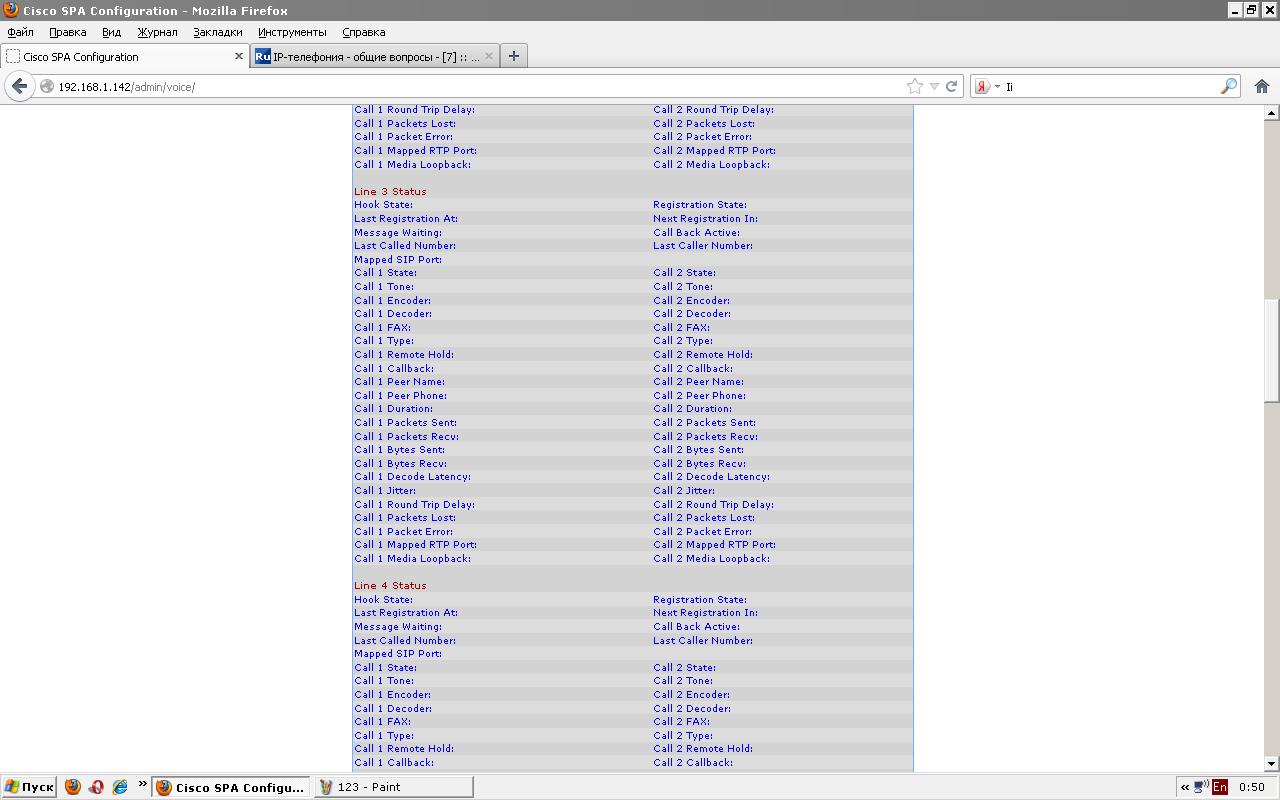The height and width of the screenshot is (800, 1280).
Task: Click 'Call 1 Bytes Recv:' in Line 3
Action: [401, 464]
